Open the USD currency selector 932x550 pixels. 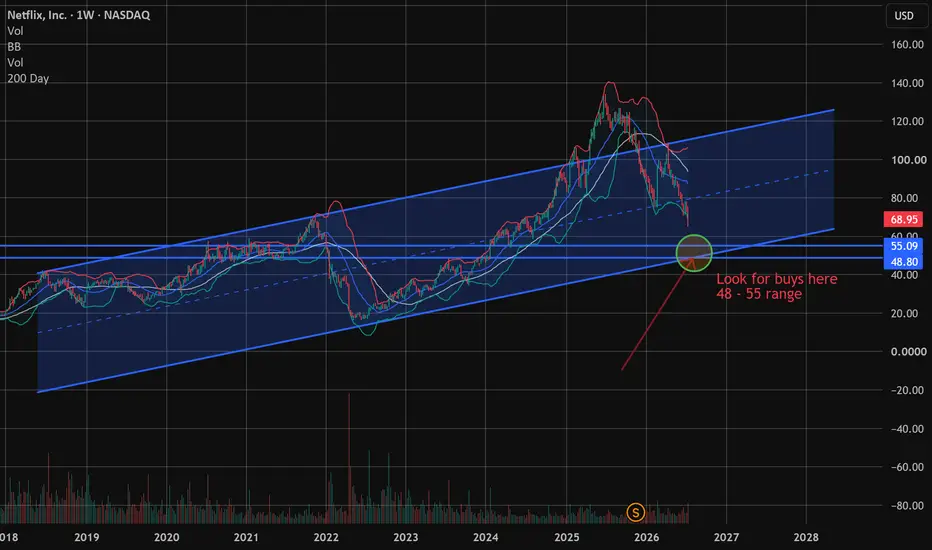(904, 15)
